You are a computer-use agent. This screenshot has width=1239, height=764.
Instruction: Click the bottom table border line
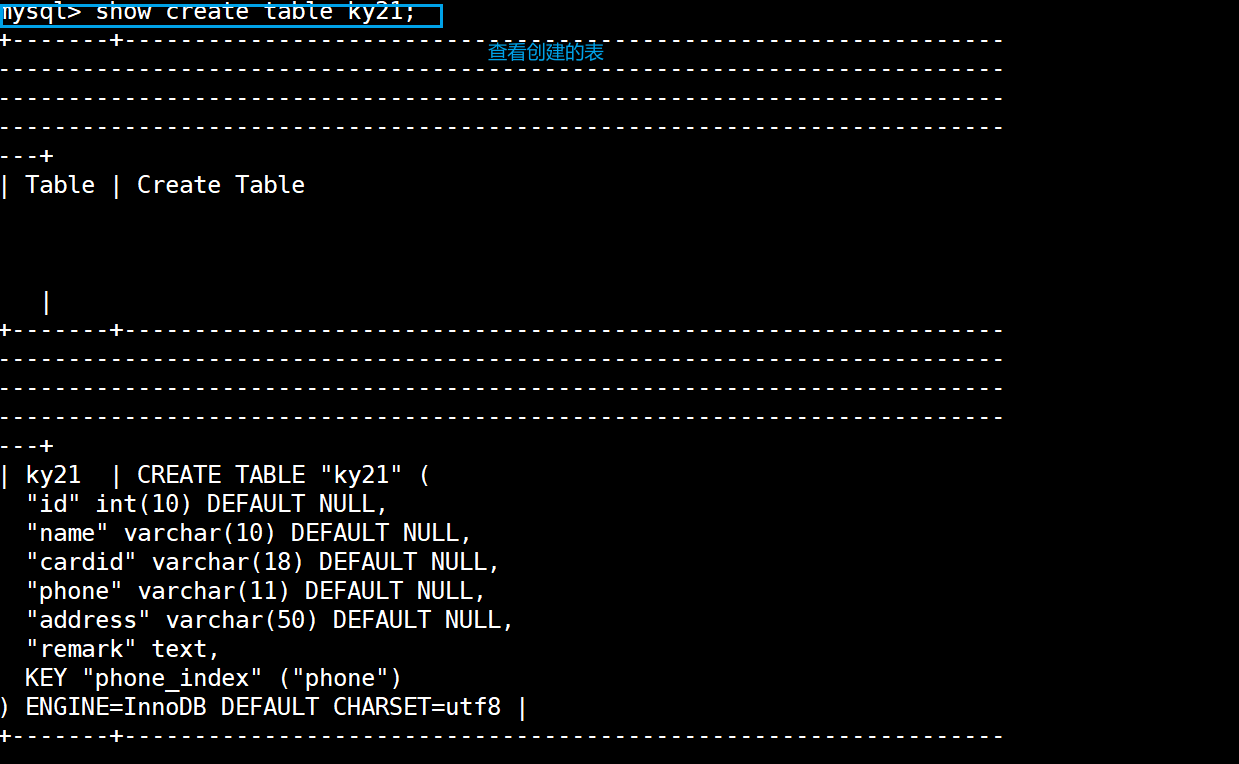[501, 737]
